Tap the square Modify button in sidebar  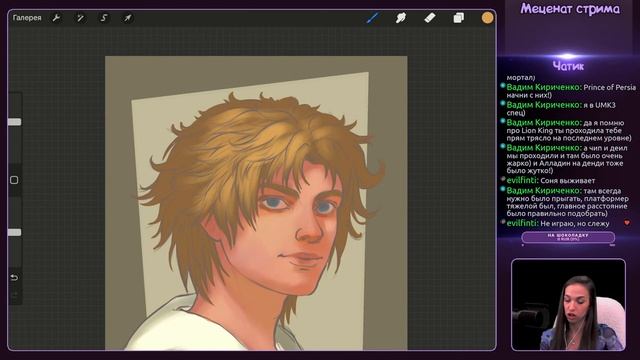point(14,180)
